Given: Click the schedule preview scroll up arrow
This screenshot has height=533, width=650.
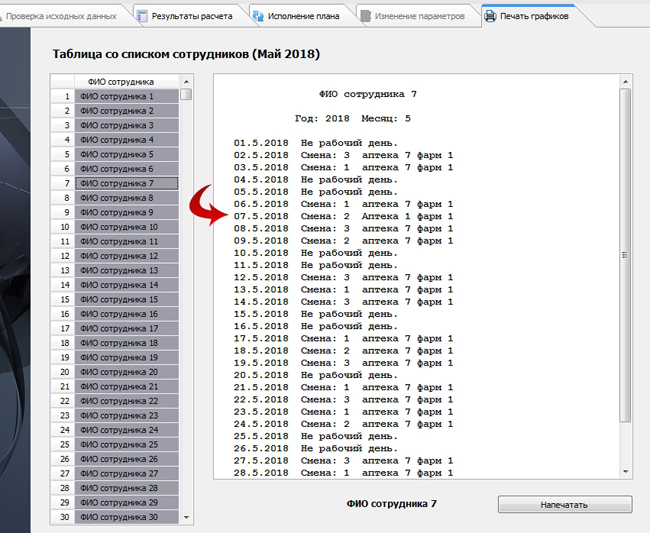Looking at the screenshot, I should click(x=625, y=82).
